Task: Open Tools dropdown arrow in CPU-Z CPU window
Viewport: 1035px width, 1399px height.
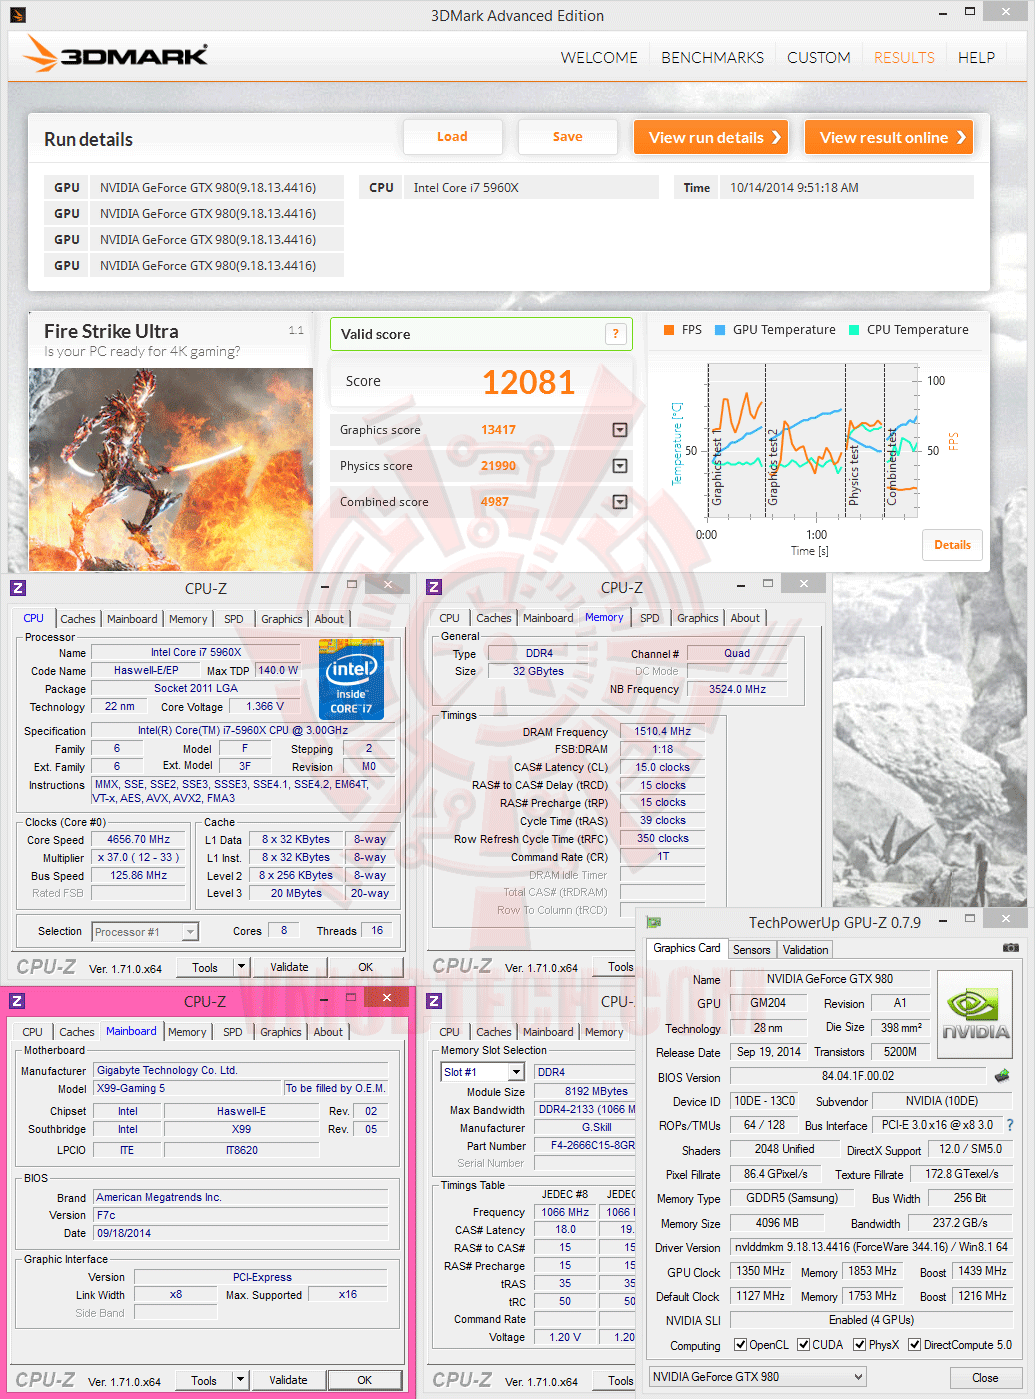Action: [241, 967]
